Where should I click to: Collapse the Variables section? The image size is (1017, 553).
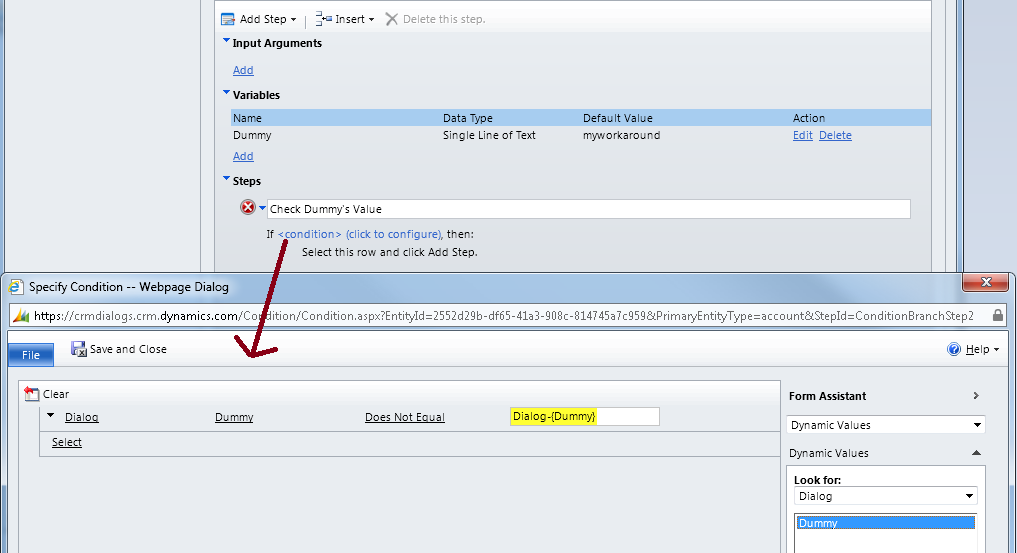click(x=226, y=95)
